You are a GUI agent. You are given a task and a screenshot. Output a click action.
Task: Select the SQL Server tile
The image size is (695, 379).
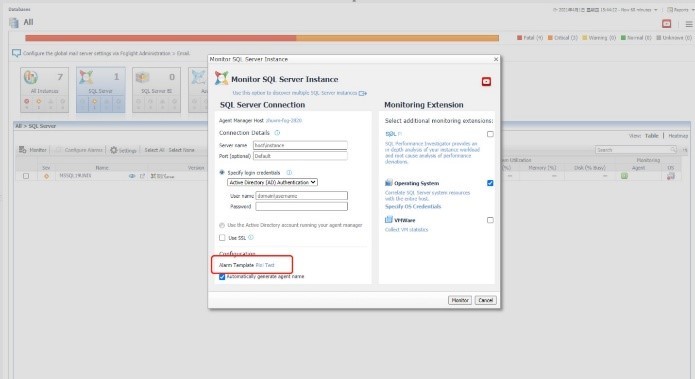(101, 90)
